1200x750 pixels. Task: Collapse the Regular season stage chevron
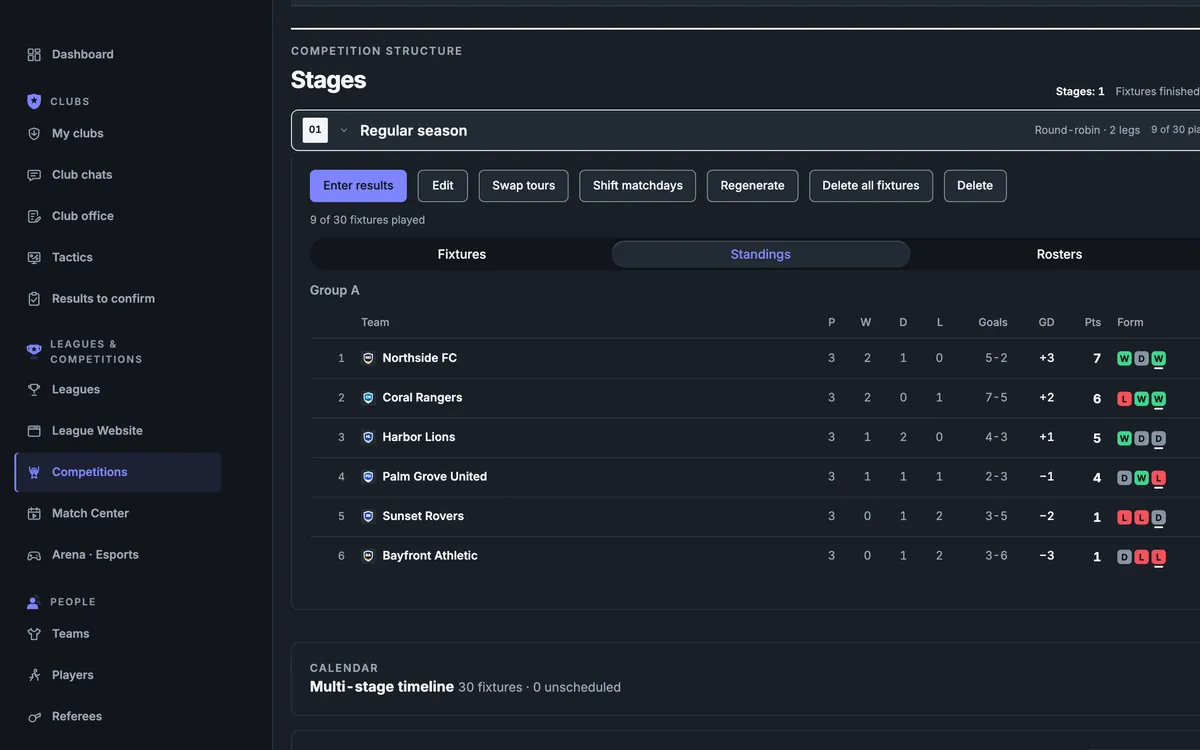click(344, 130)
